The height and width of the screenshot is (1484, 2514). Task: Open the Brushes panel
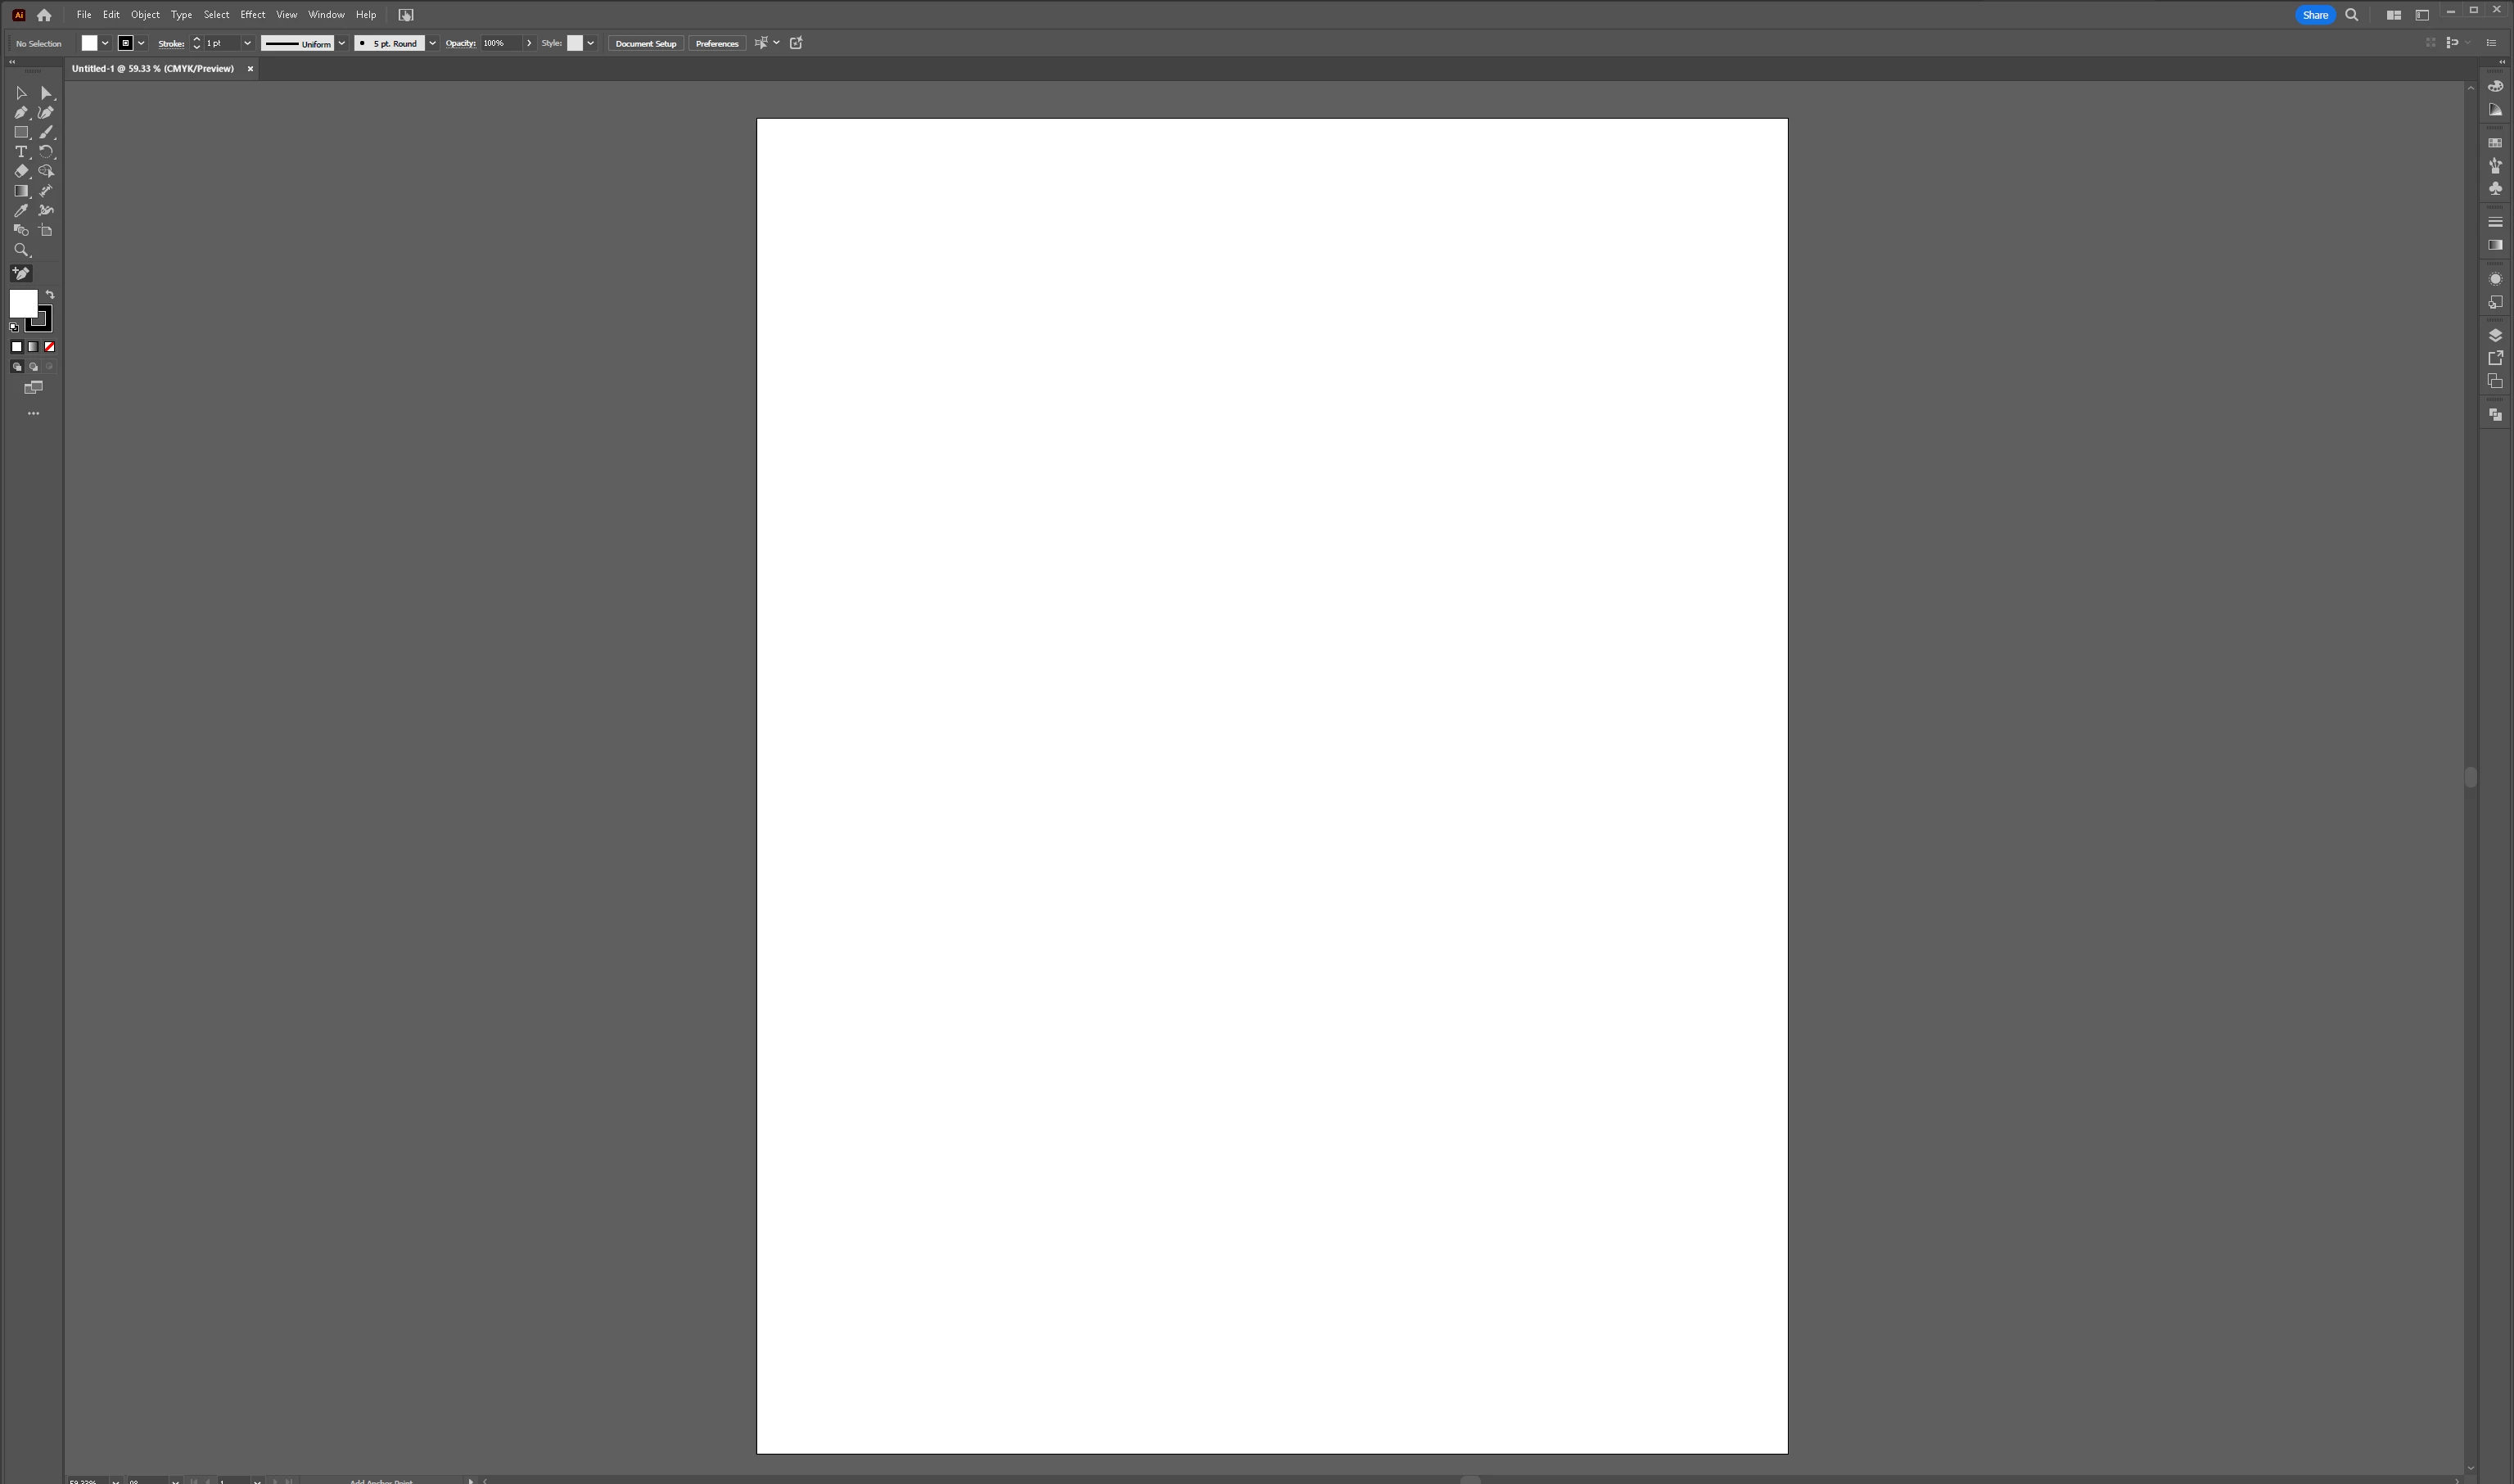2495,166
